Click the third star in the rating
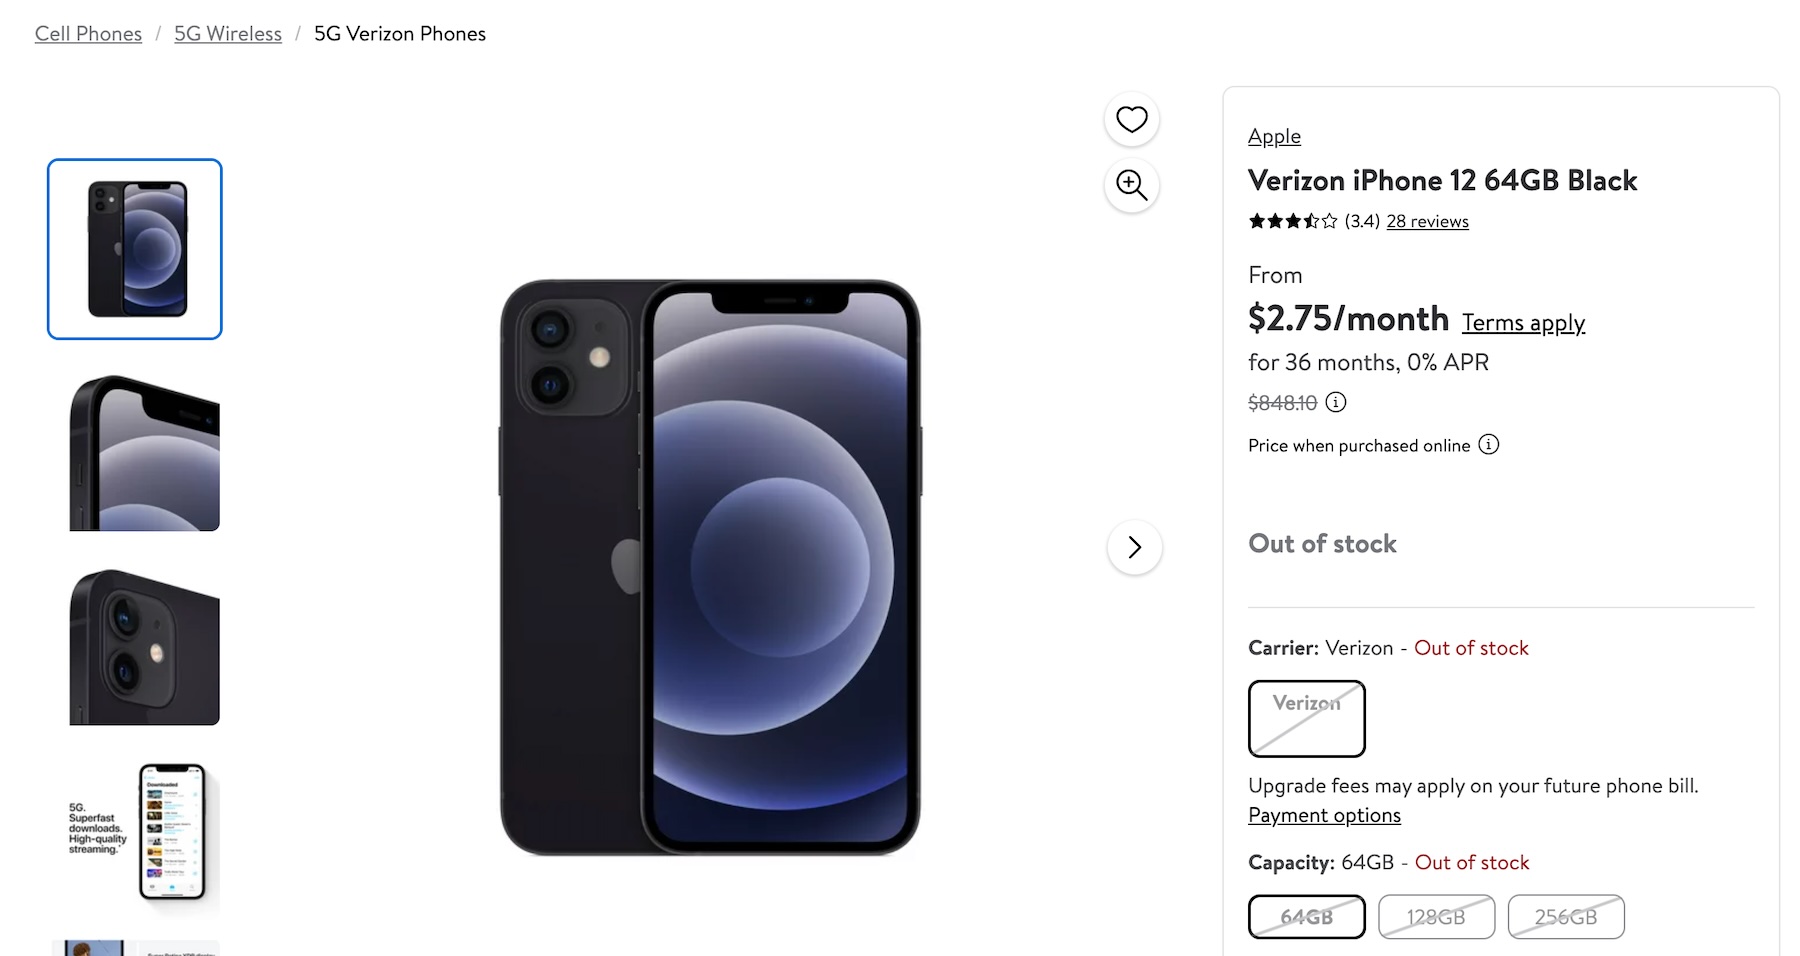Viewport: 1800px width, 956px height. click(1291, 221)
